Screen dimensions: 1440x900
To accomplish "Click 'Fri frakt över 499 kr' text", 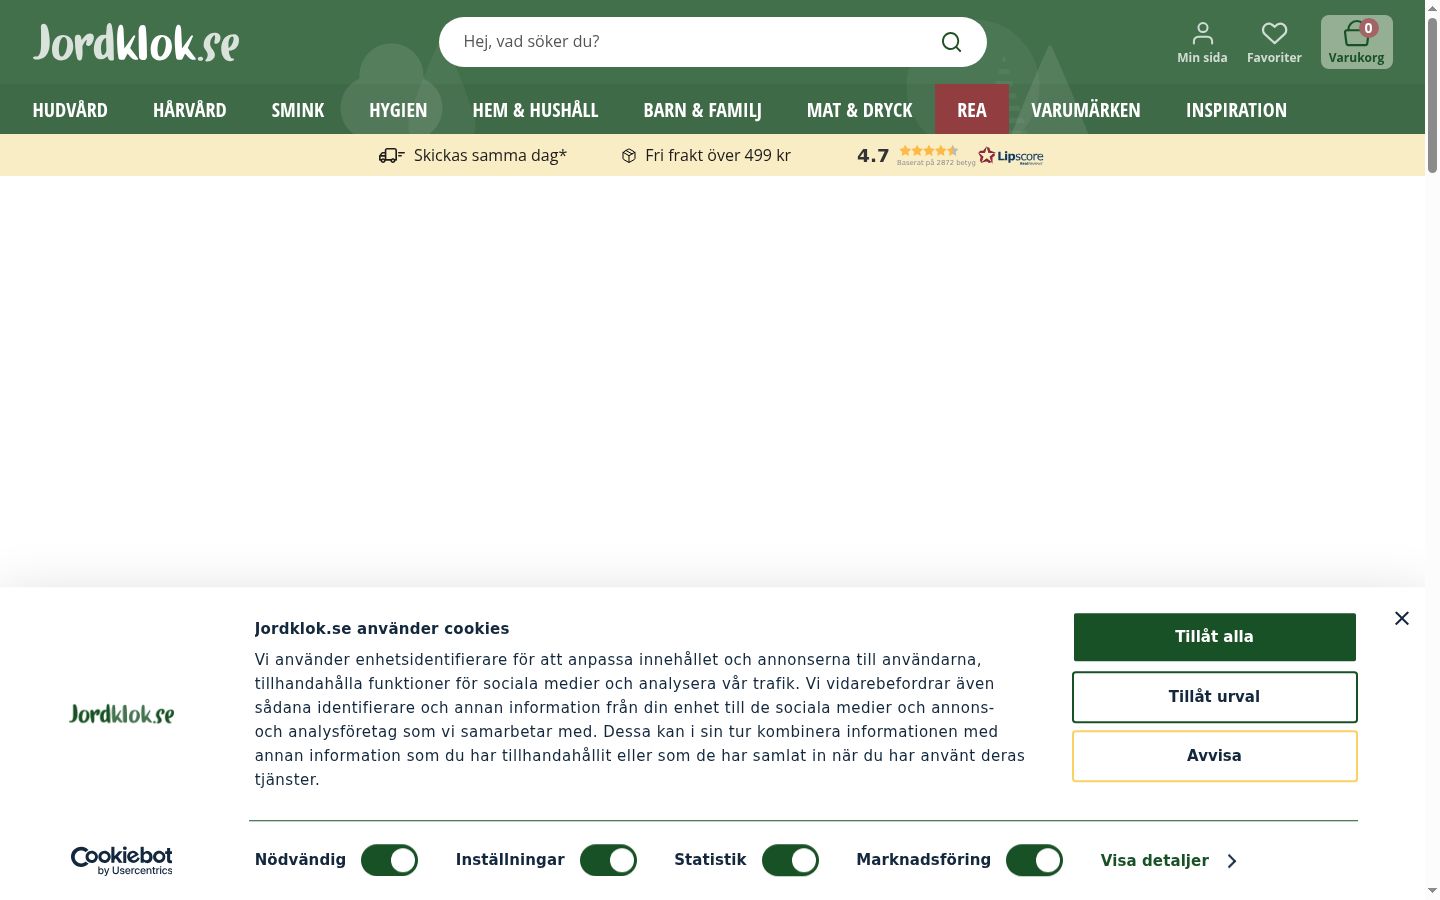I will click(718, 155).
